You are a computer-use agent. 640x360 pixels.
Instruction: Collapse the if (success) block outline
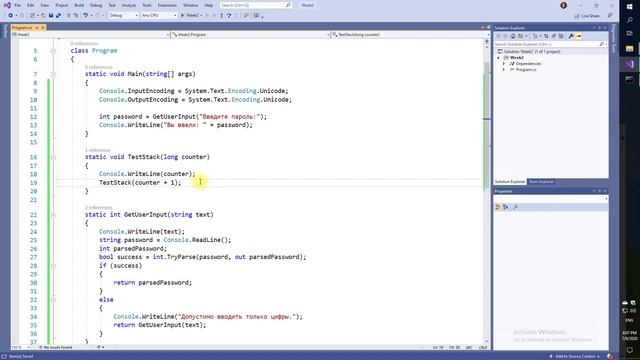[x=53, y=266]
